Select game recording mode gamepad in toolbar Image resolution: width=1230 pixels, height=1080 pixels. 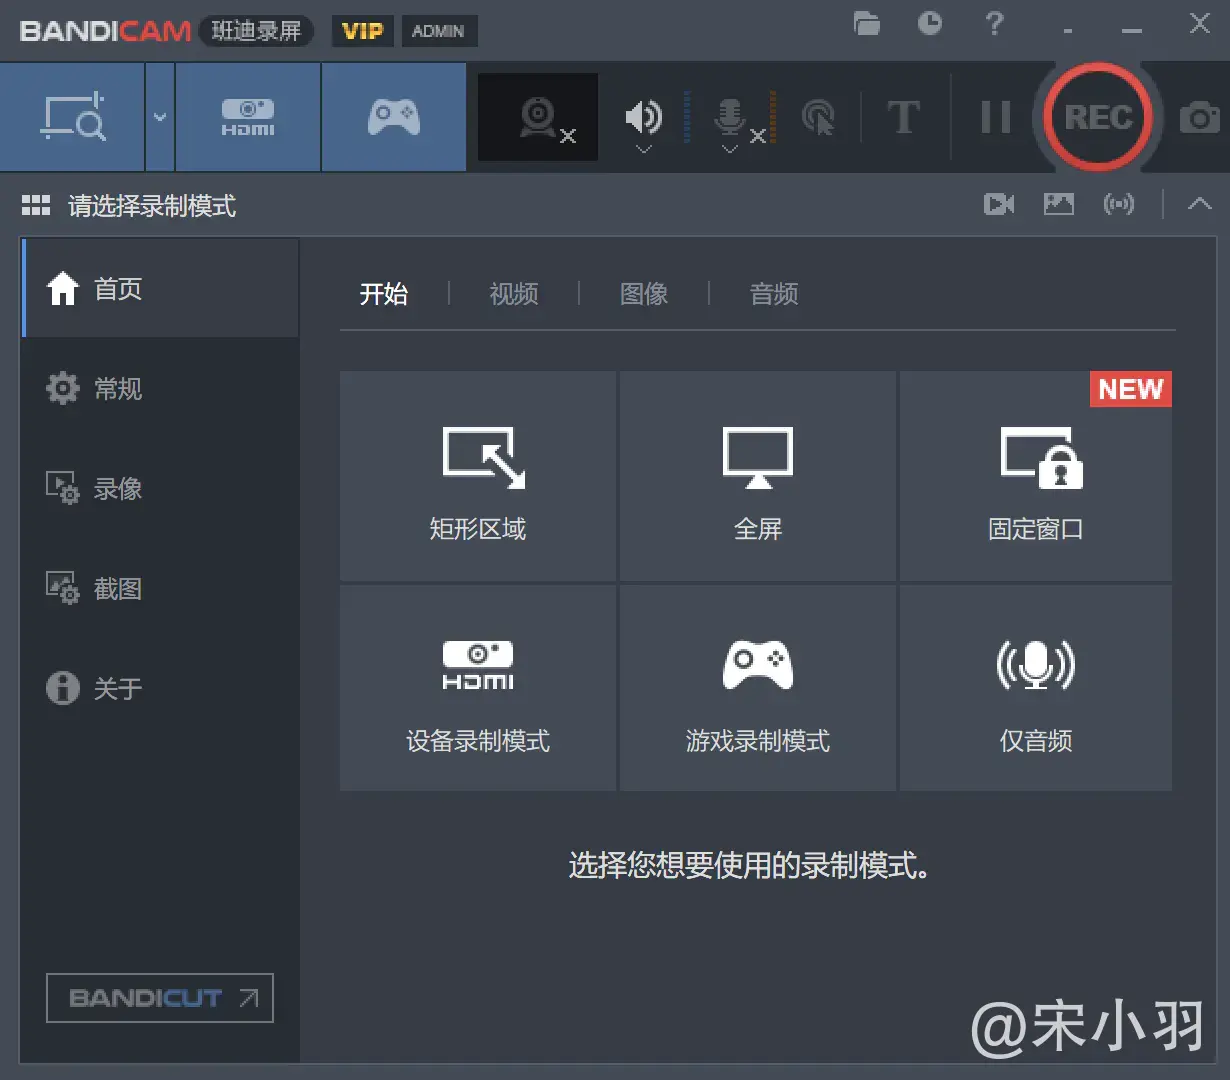click(x=394, y=117)
